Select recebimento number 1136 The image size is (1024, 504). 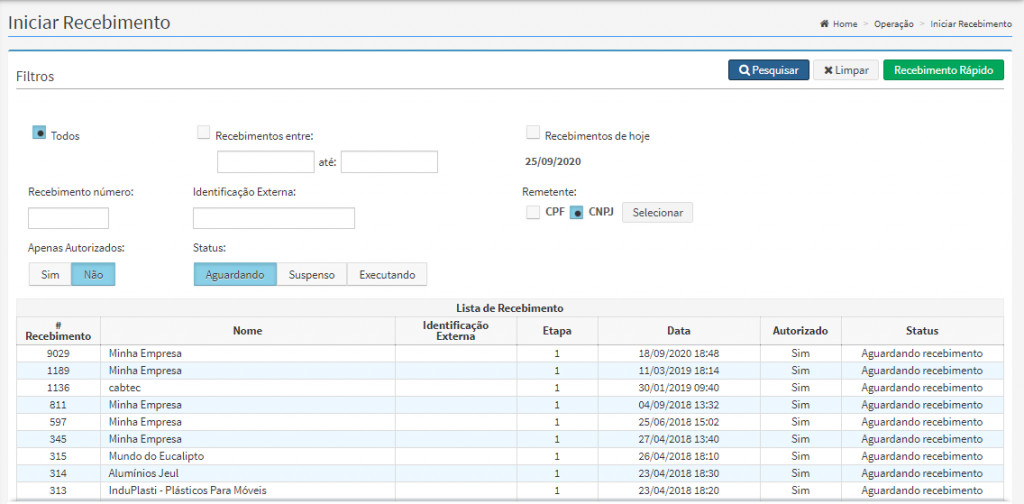(58, 387)
